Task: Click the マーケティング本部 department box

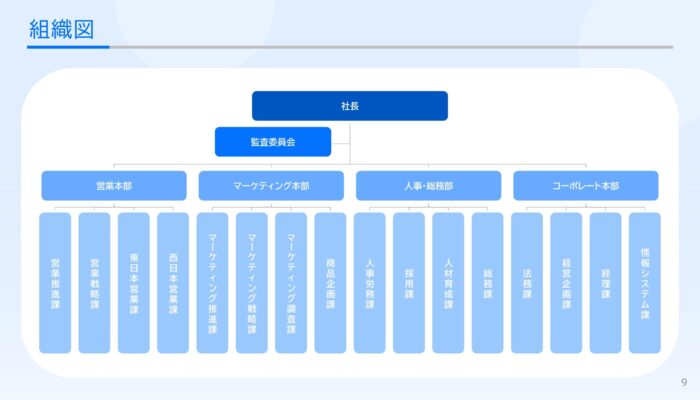Action: [271, 186]
